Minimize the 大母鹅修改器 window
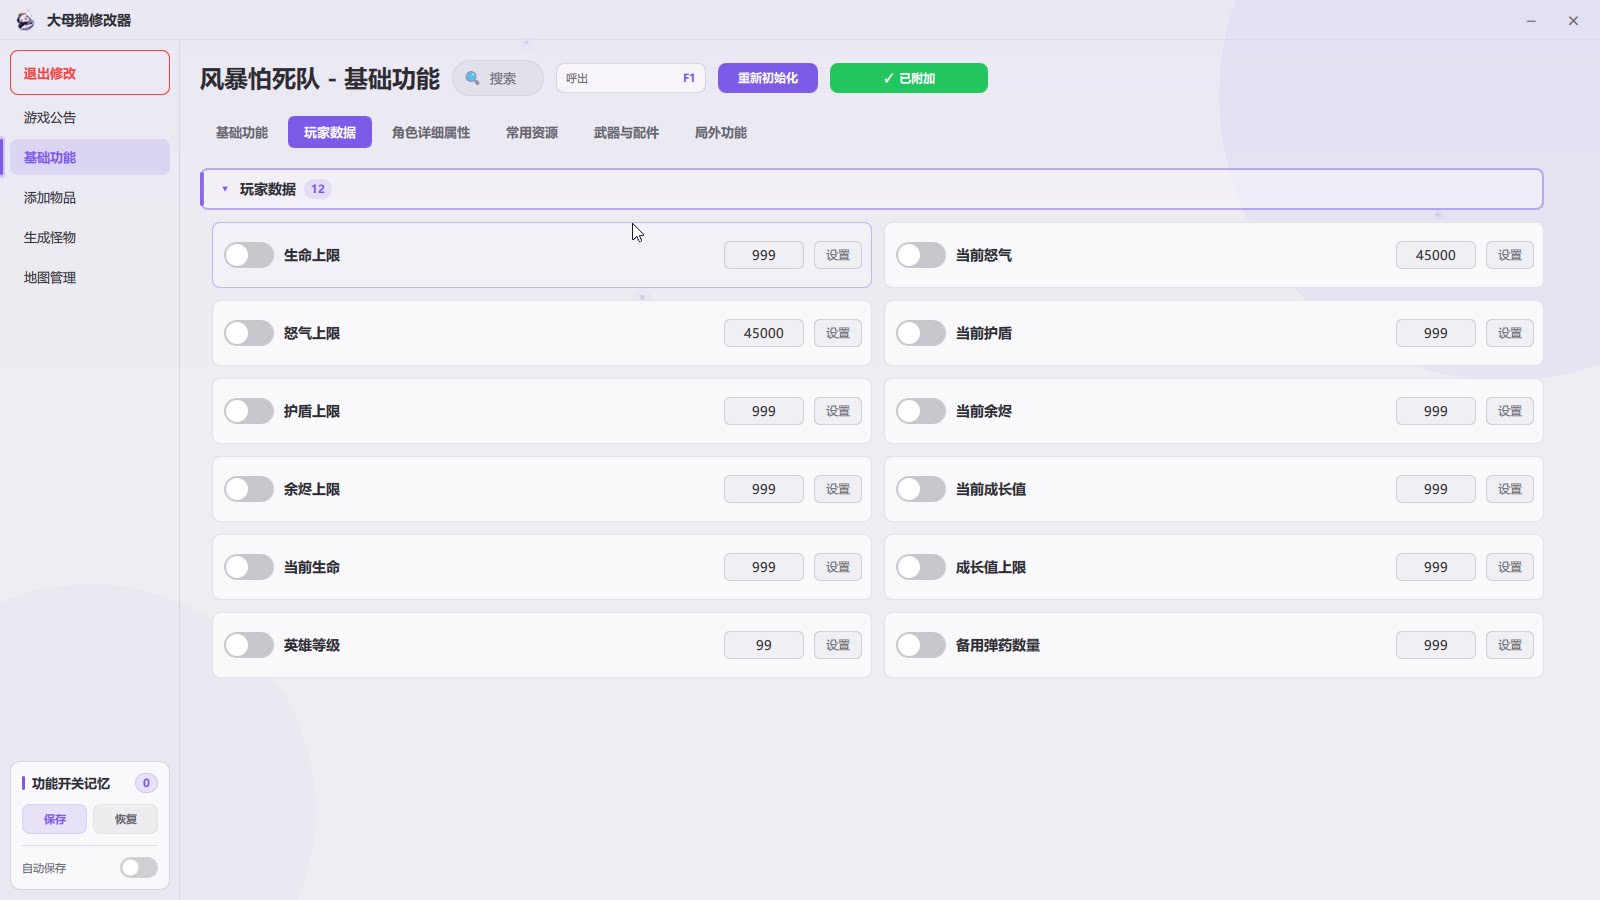Image resolution: width=1600 pixels, height=900 pixels. [1531, 20]
